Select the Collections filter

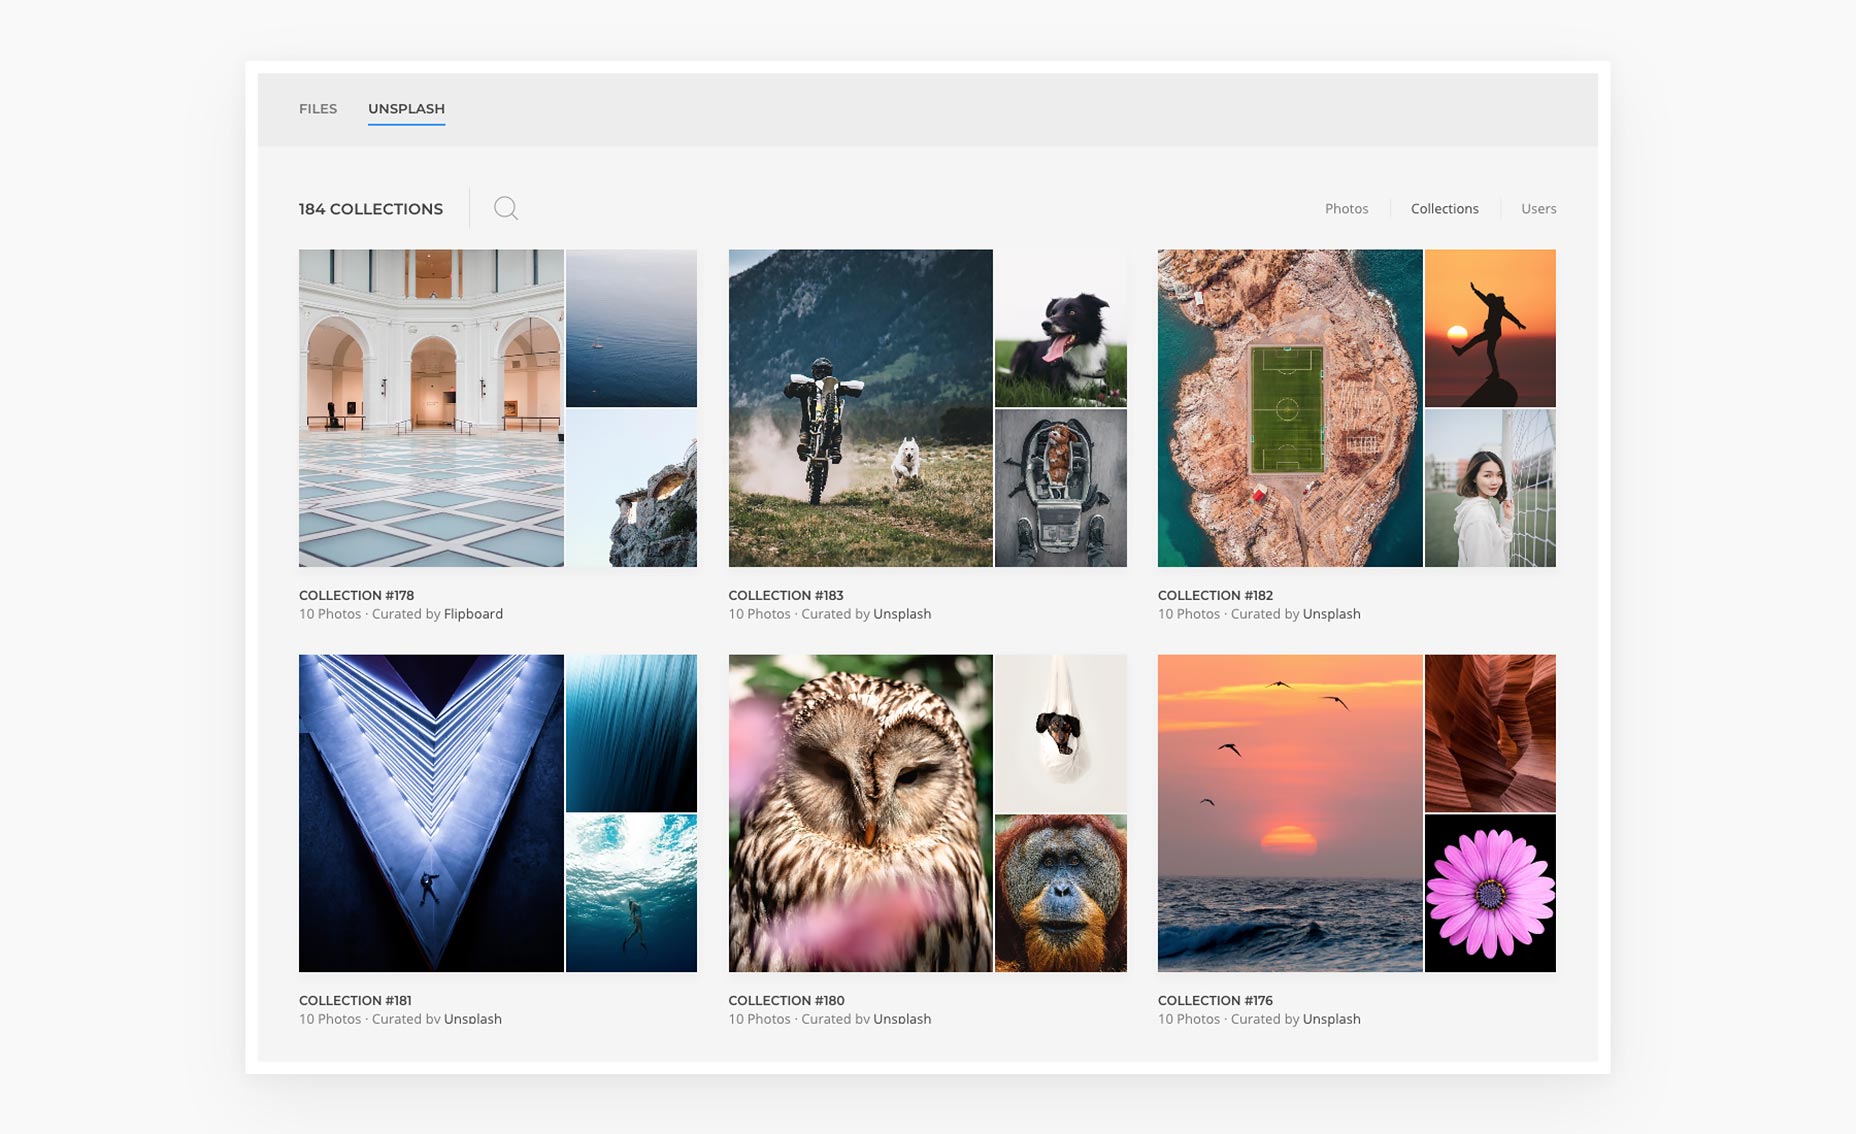1444,209
